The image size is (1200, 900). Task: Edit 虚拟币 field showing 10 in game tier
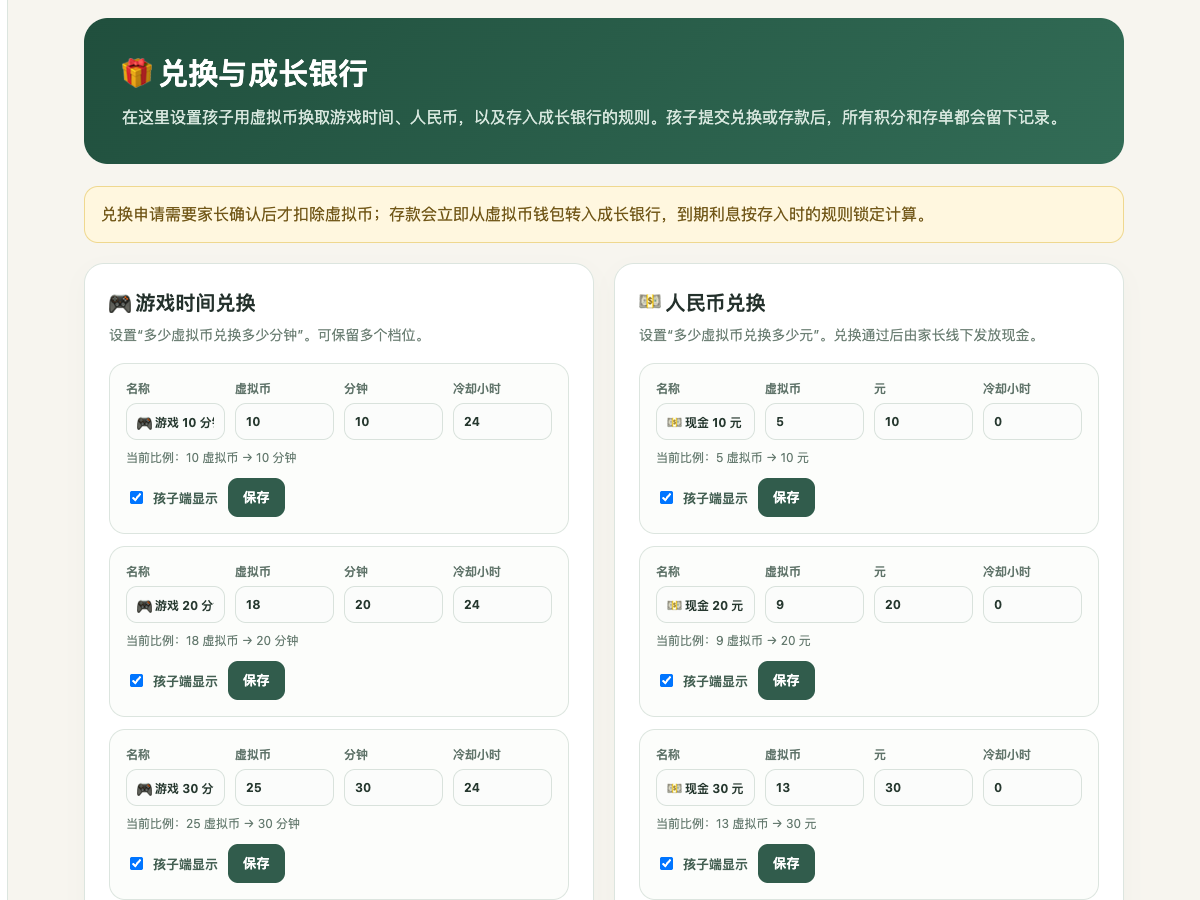pyautogui.click(x=284, y=421)
